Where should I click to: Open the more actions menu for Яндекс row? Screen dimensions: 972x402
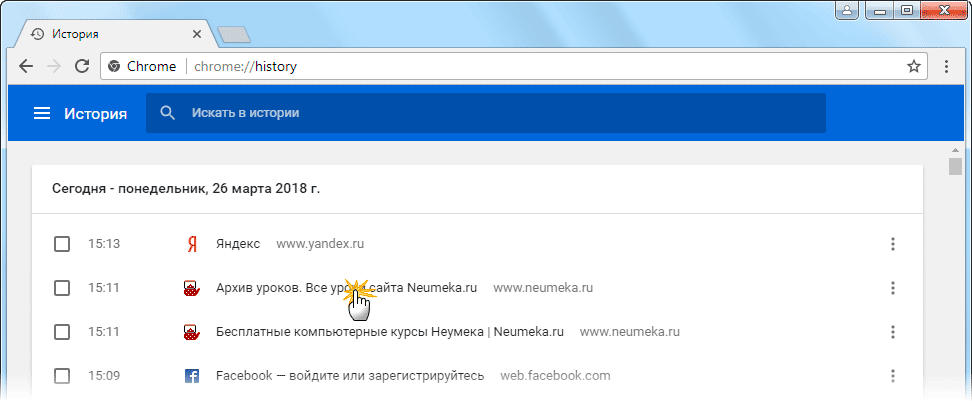(x=892, y=244)
